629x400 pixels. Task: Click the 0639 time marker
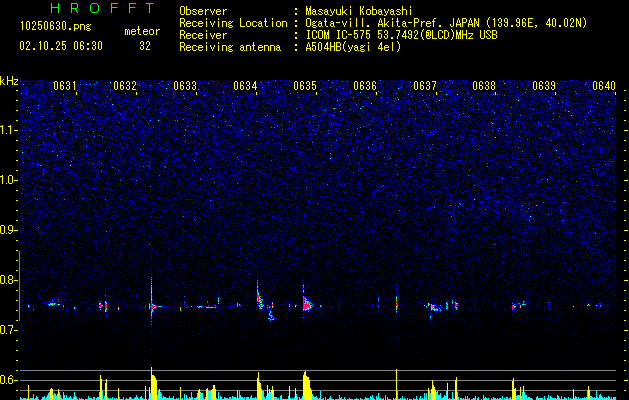[x=544, y=86]
